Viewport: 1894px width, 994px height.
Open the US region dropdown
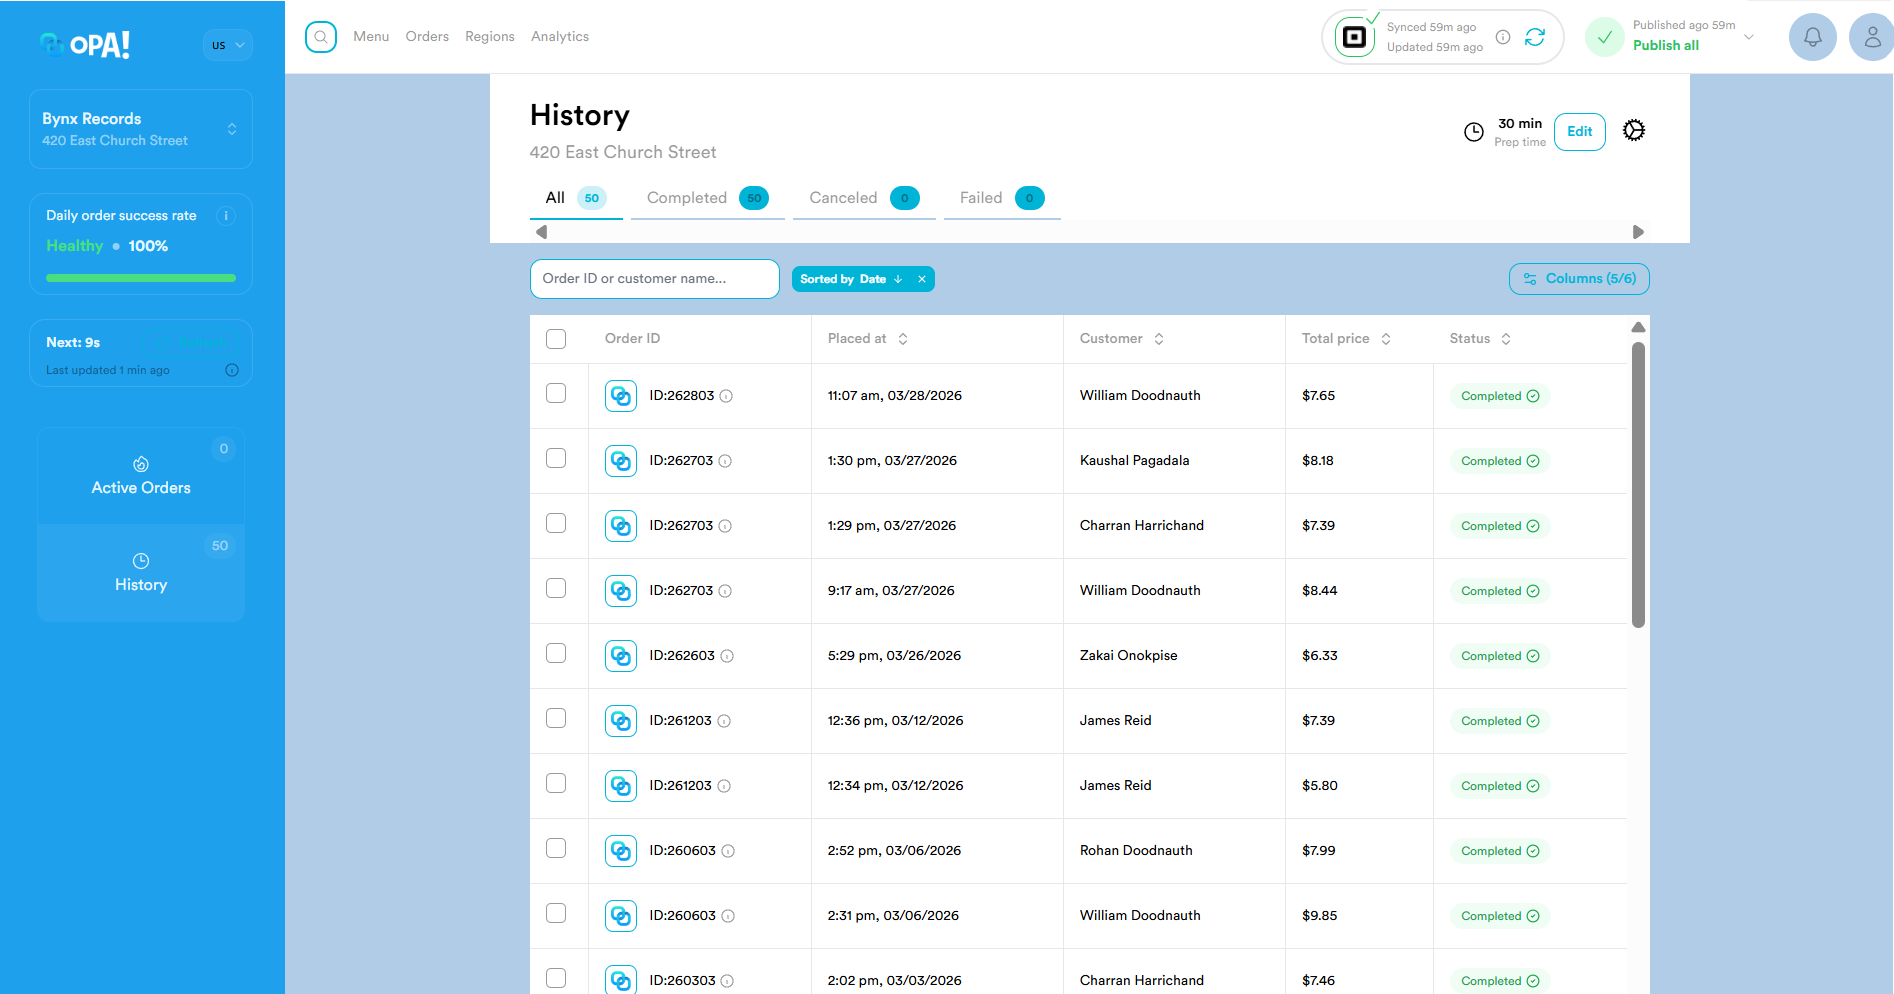[227, 45]
